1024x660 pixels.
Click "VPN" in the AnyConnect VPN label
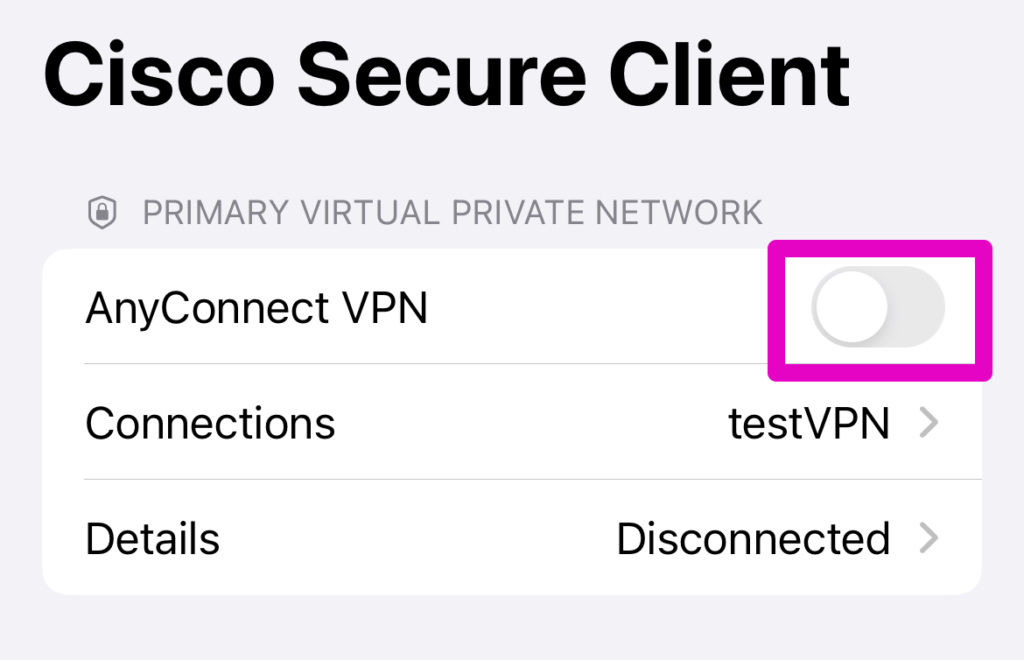click(385, 309)
